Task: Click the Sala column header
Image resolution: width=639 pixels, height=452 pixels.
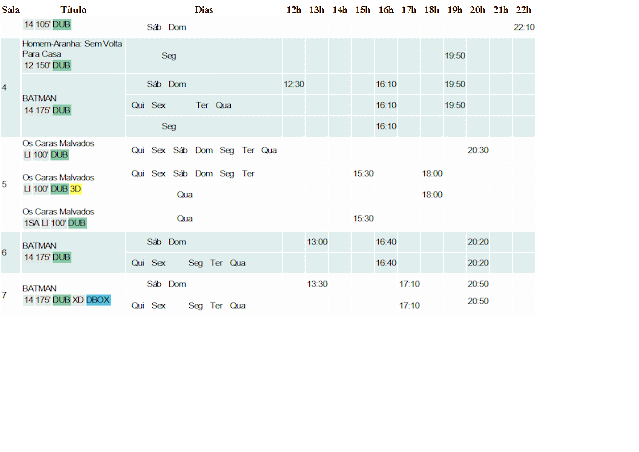Action: [x=11, y=10]
